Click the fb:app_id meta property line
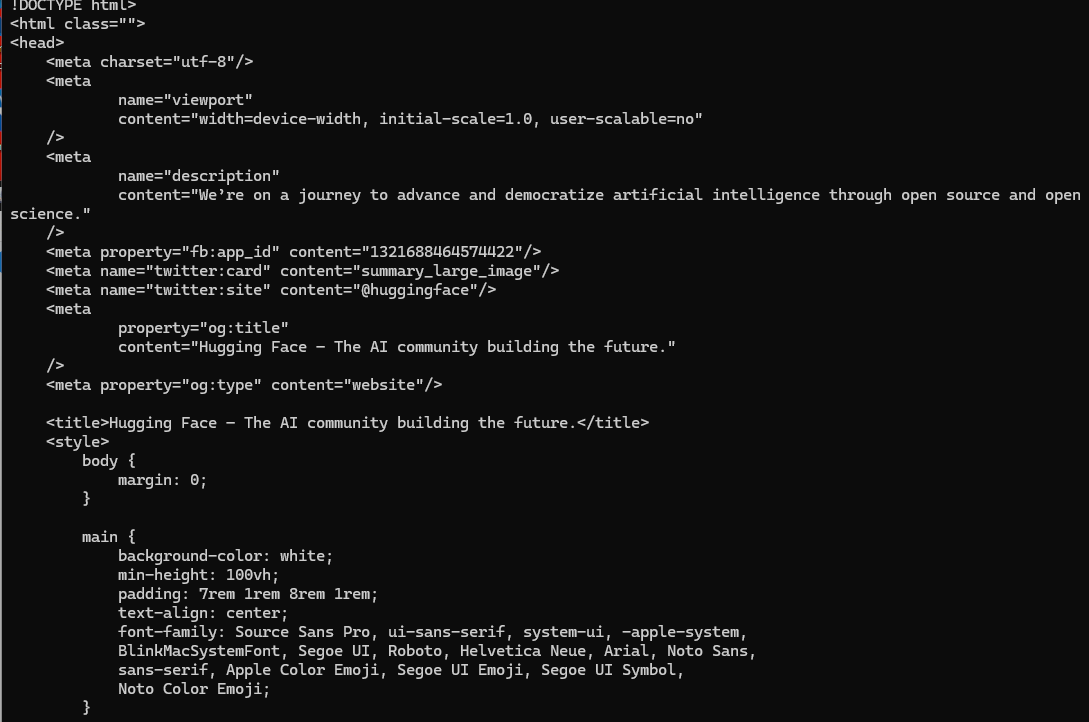The image size is (1089, 722). click(293, 252)
